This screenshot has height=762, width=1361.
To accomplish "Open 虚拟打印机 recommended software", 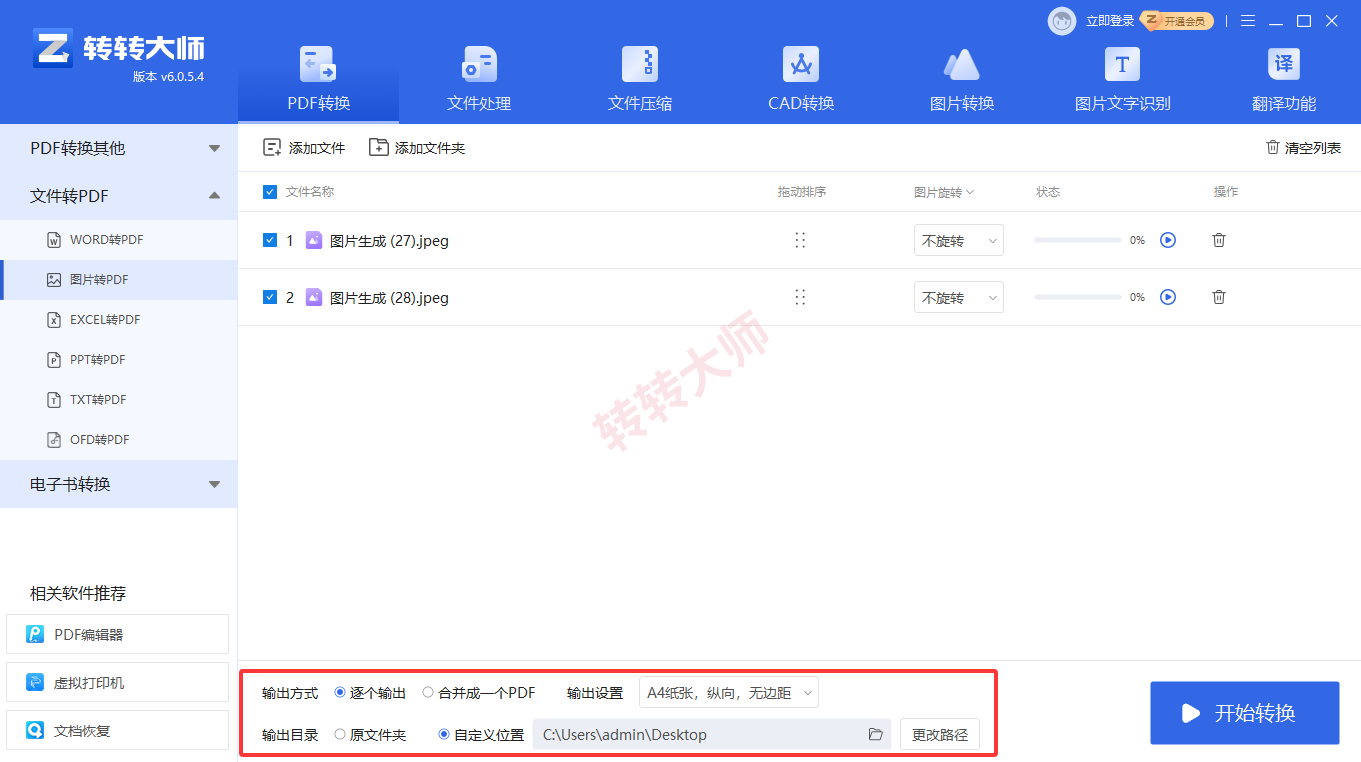I will point(118,683).
